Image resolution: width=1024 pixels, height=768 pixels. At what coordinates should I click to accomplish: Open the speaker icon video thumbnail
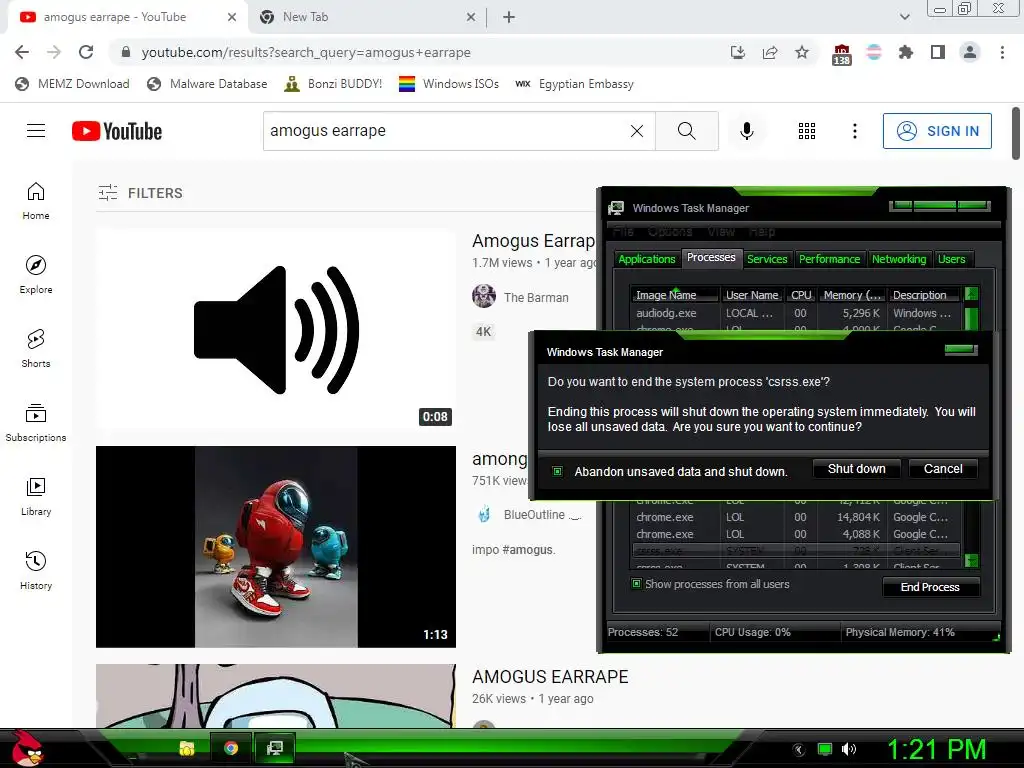[x=276, y=329]
